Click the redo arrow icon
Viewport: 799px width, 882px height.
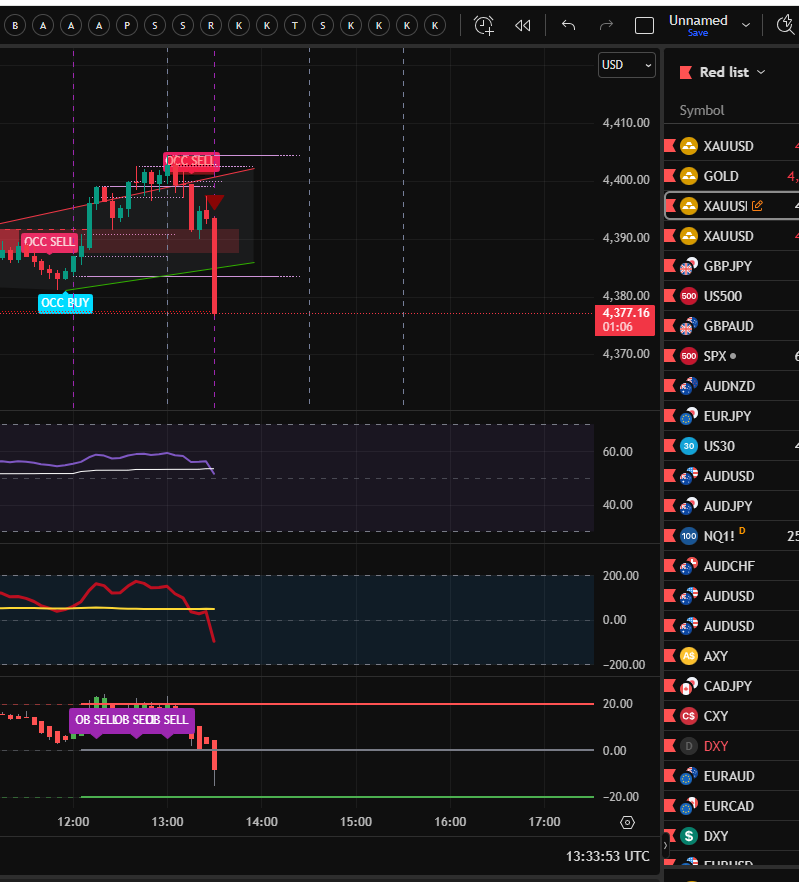pyautogui.click(x=606, y=25)
